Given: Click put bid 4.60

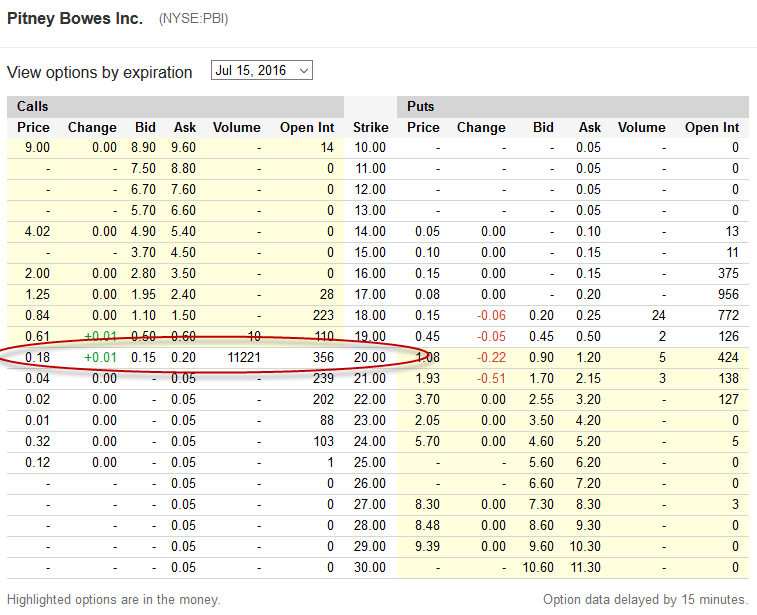Looking at the screenshot, I should click(x=541, y=441).
